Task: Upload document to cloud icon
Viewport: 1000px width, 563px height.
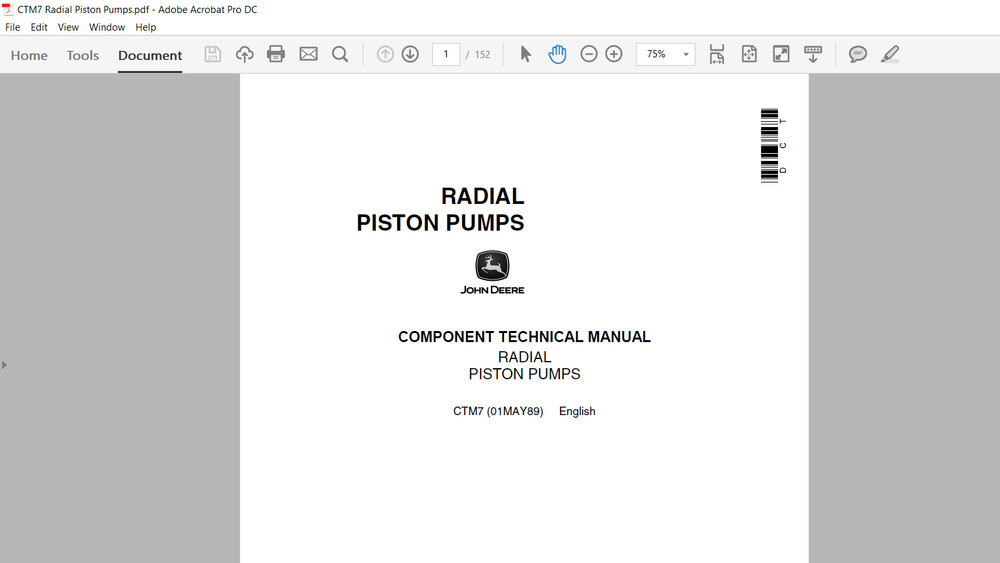Action: [244, 54]
